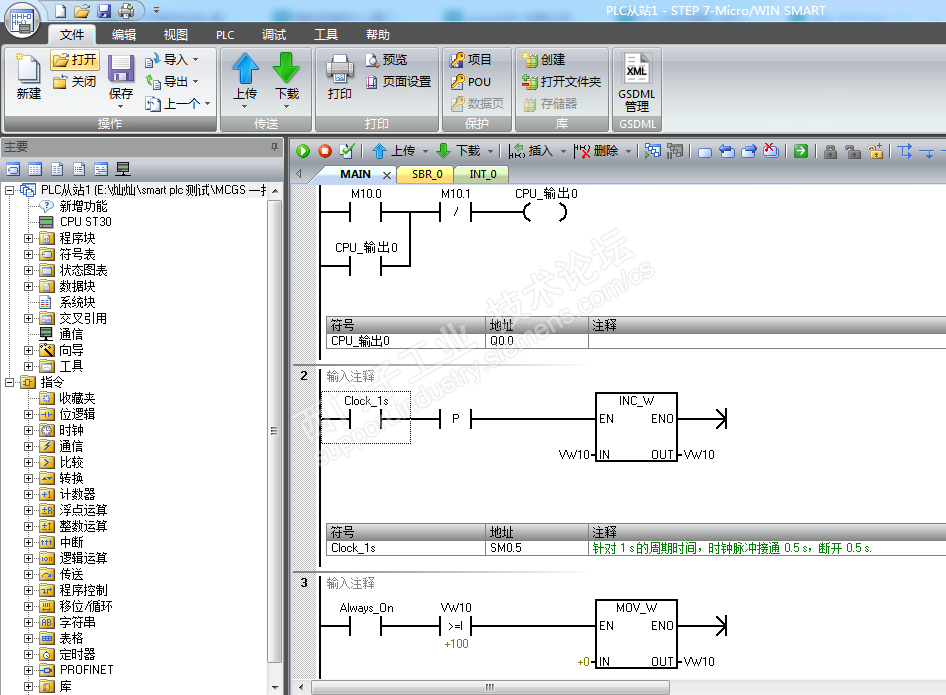This screenshot has width=946, height=695.
Task: Open 预览 (Print preview)
Action: [386, 60]
